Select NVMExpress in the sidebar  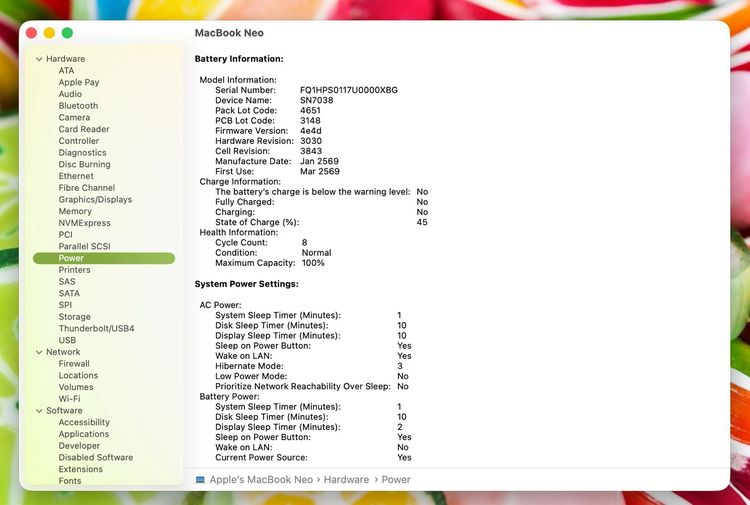[85, 223]
